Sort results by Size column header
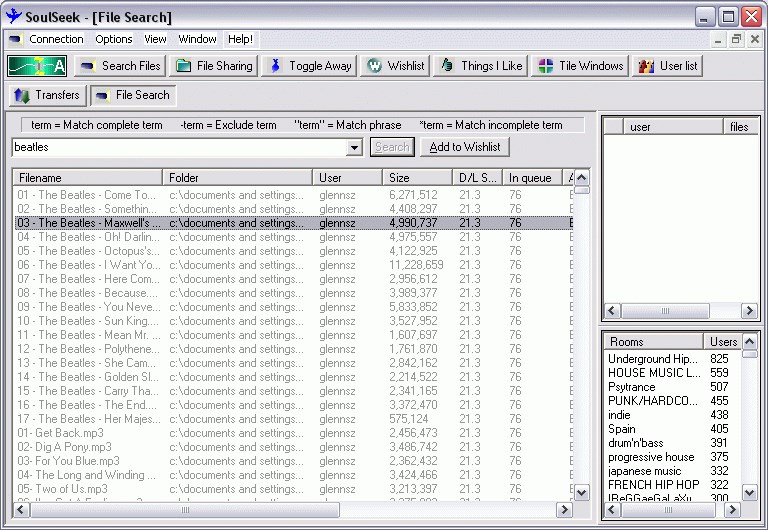Screen dimensions: 768x530 417,178
